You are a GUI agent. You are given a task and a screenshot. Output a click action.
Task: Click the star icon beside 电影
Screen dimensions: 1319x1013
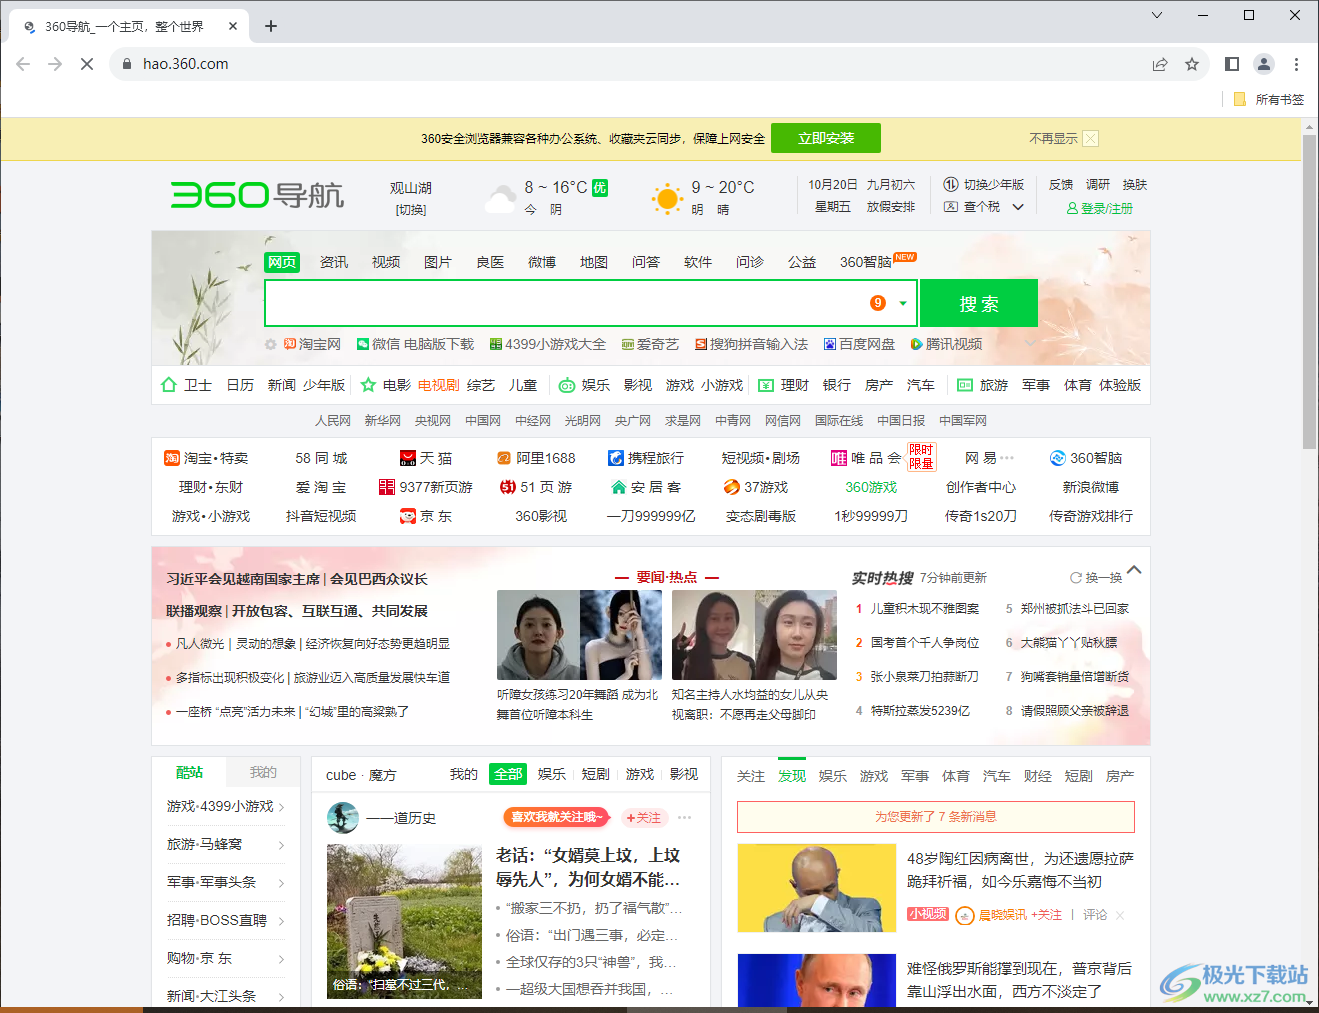click(x=368, y=385)
